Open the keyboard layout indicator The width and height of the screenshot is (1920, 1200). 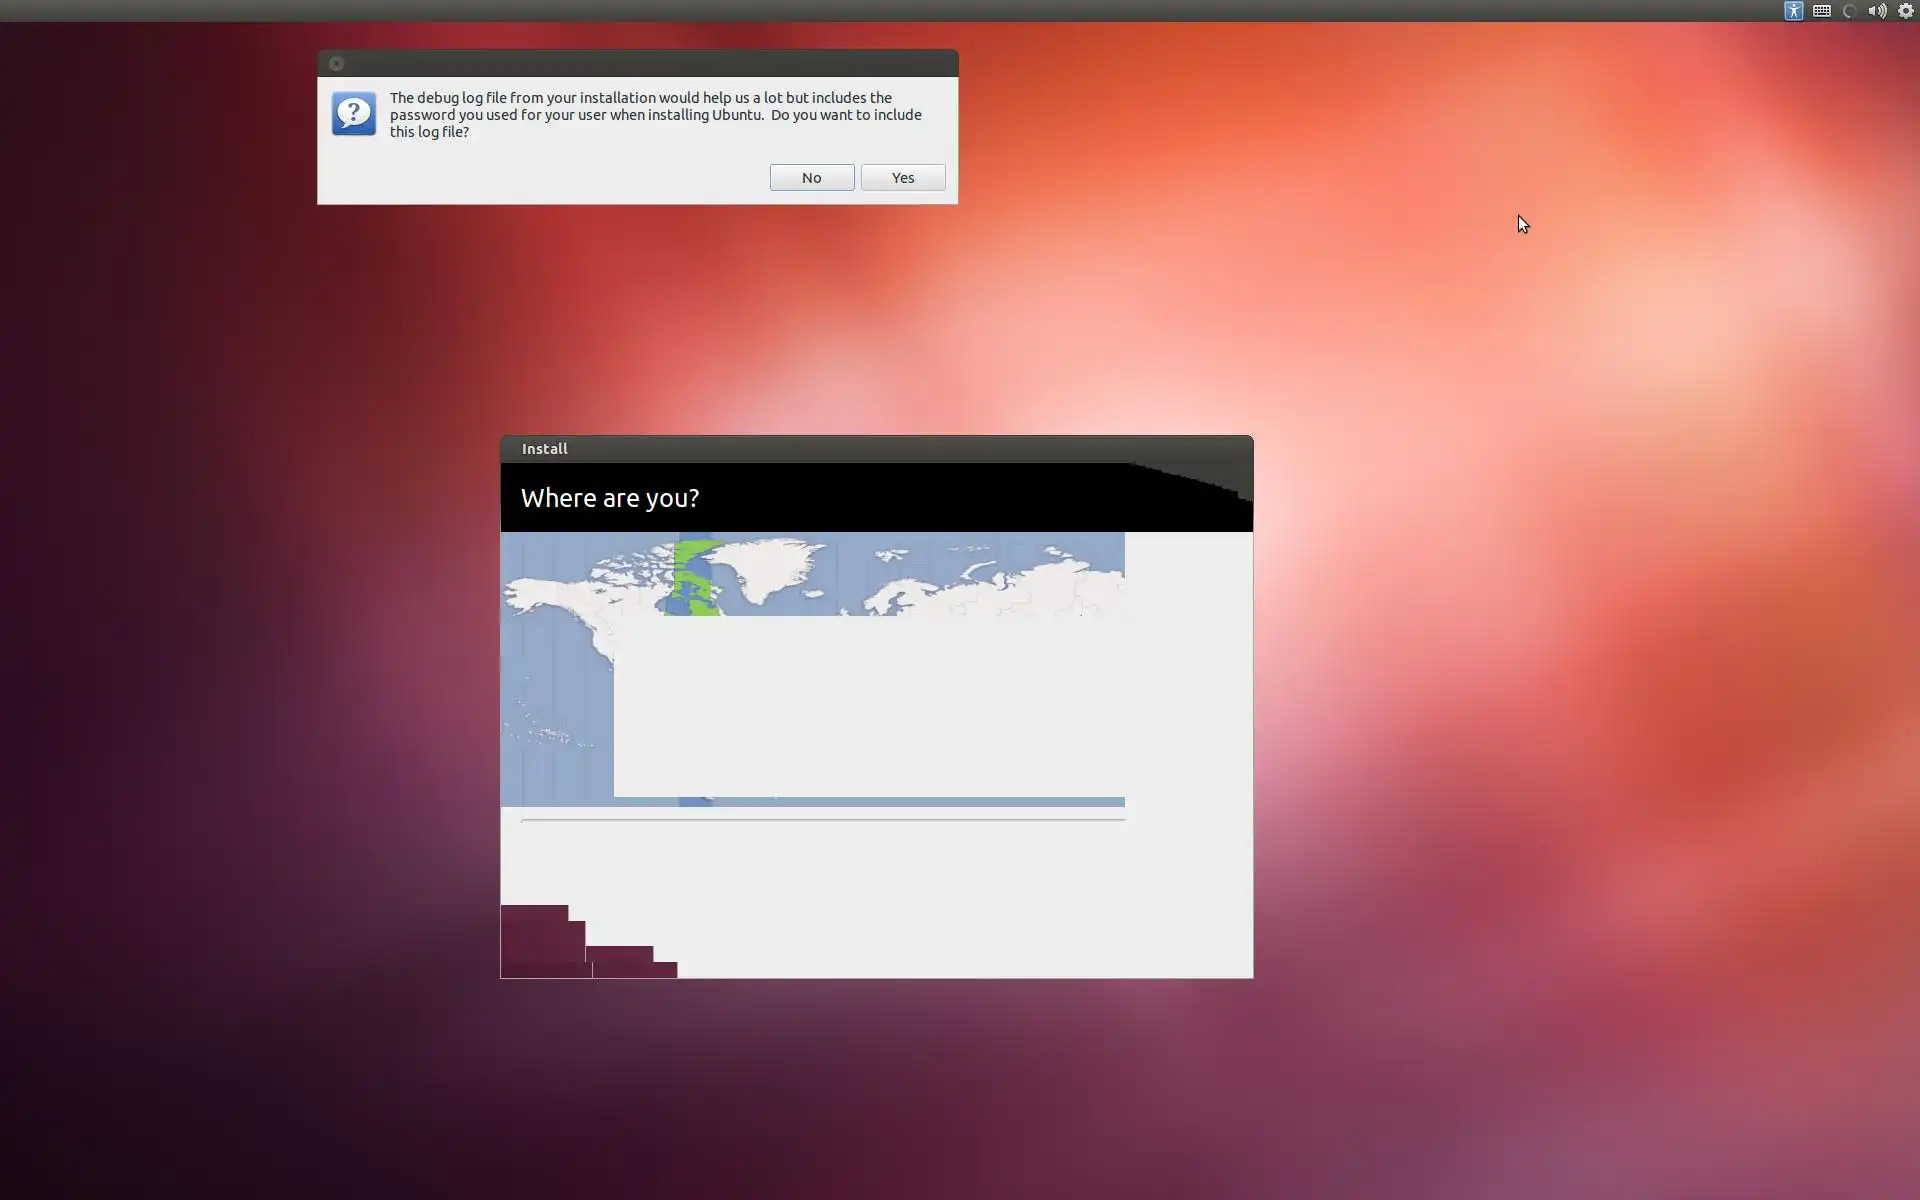[x=1821, y=11]
